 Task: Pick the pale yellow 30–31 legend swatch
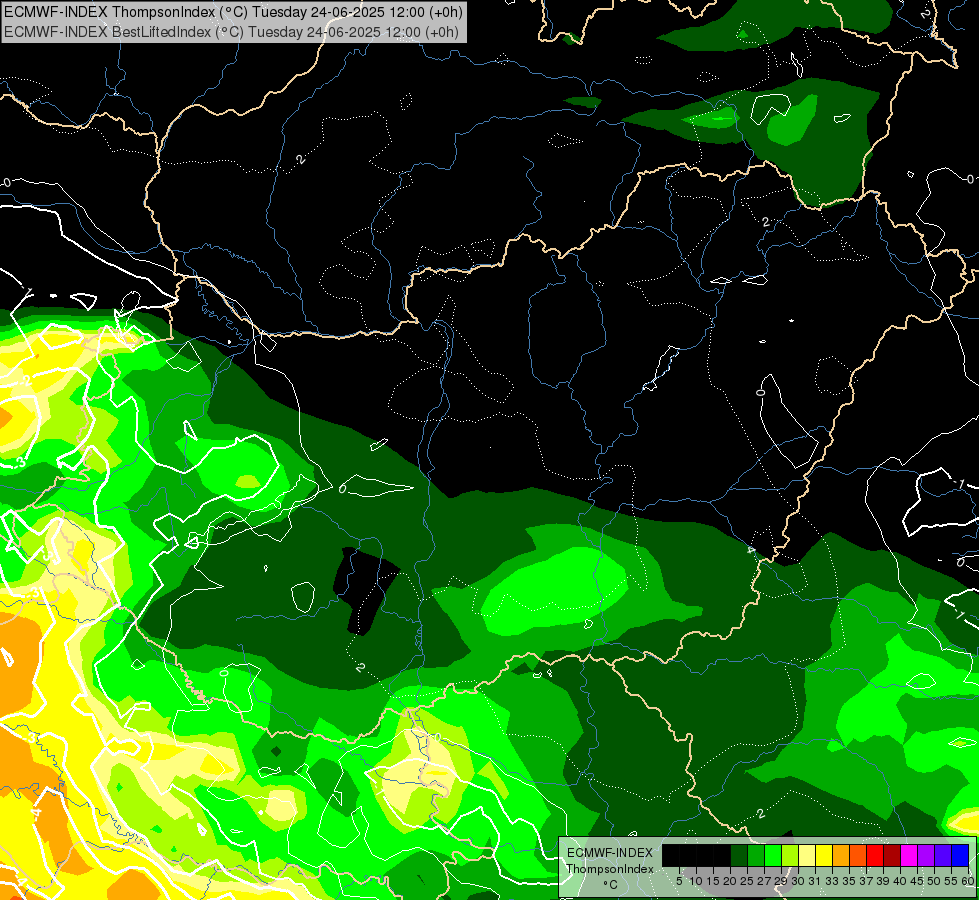point(807,855)
